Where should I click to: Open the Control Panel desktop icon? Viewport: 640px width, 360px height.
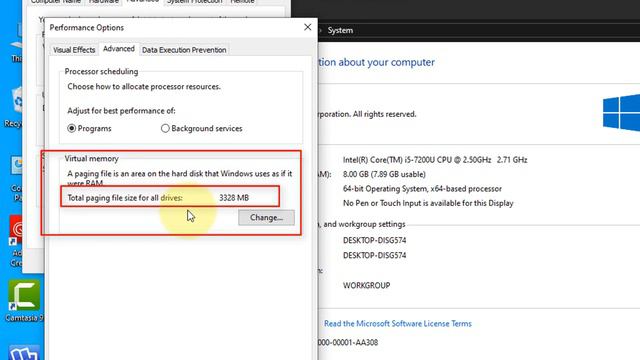point(17,179)
